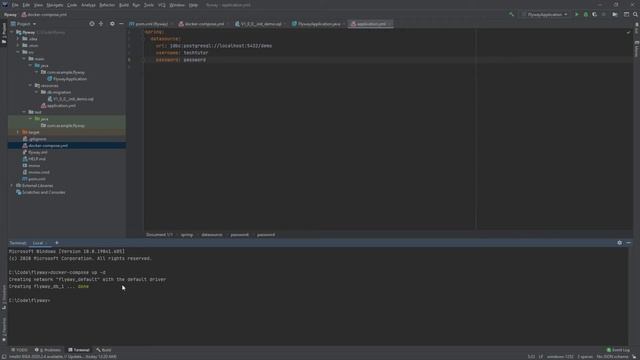Add a new terminal session with the plus icon
This screenshot has height=360, width=640.
[x=57, y=242]
